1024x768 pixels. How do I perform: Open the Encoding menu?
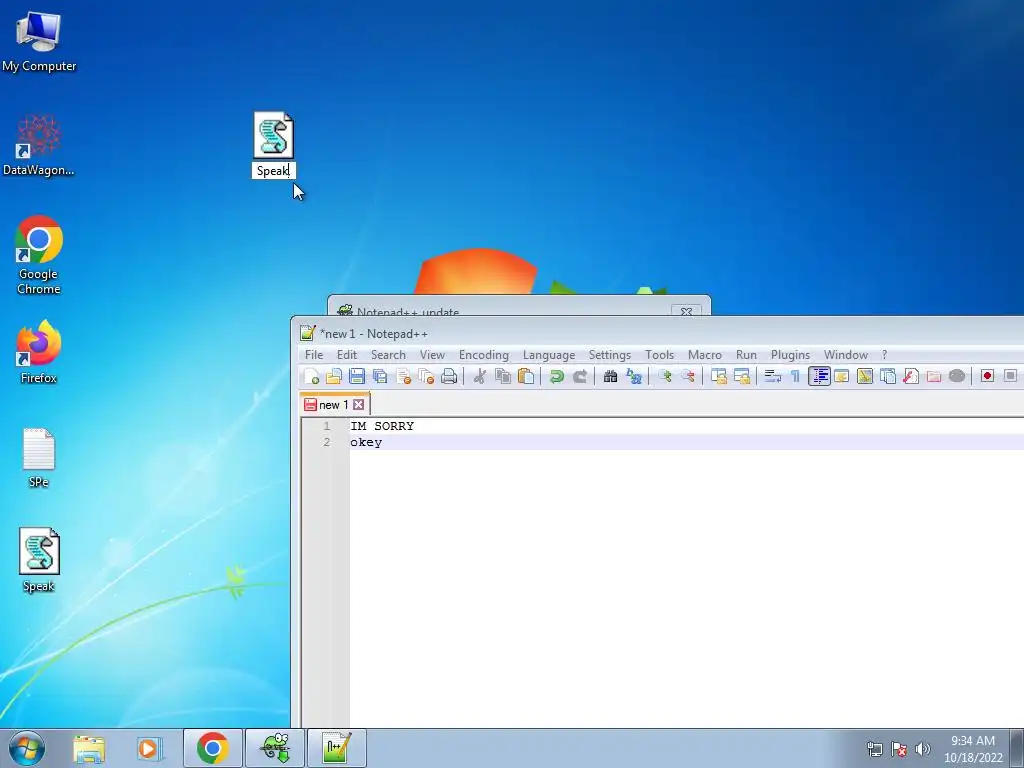pos(484,355)
